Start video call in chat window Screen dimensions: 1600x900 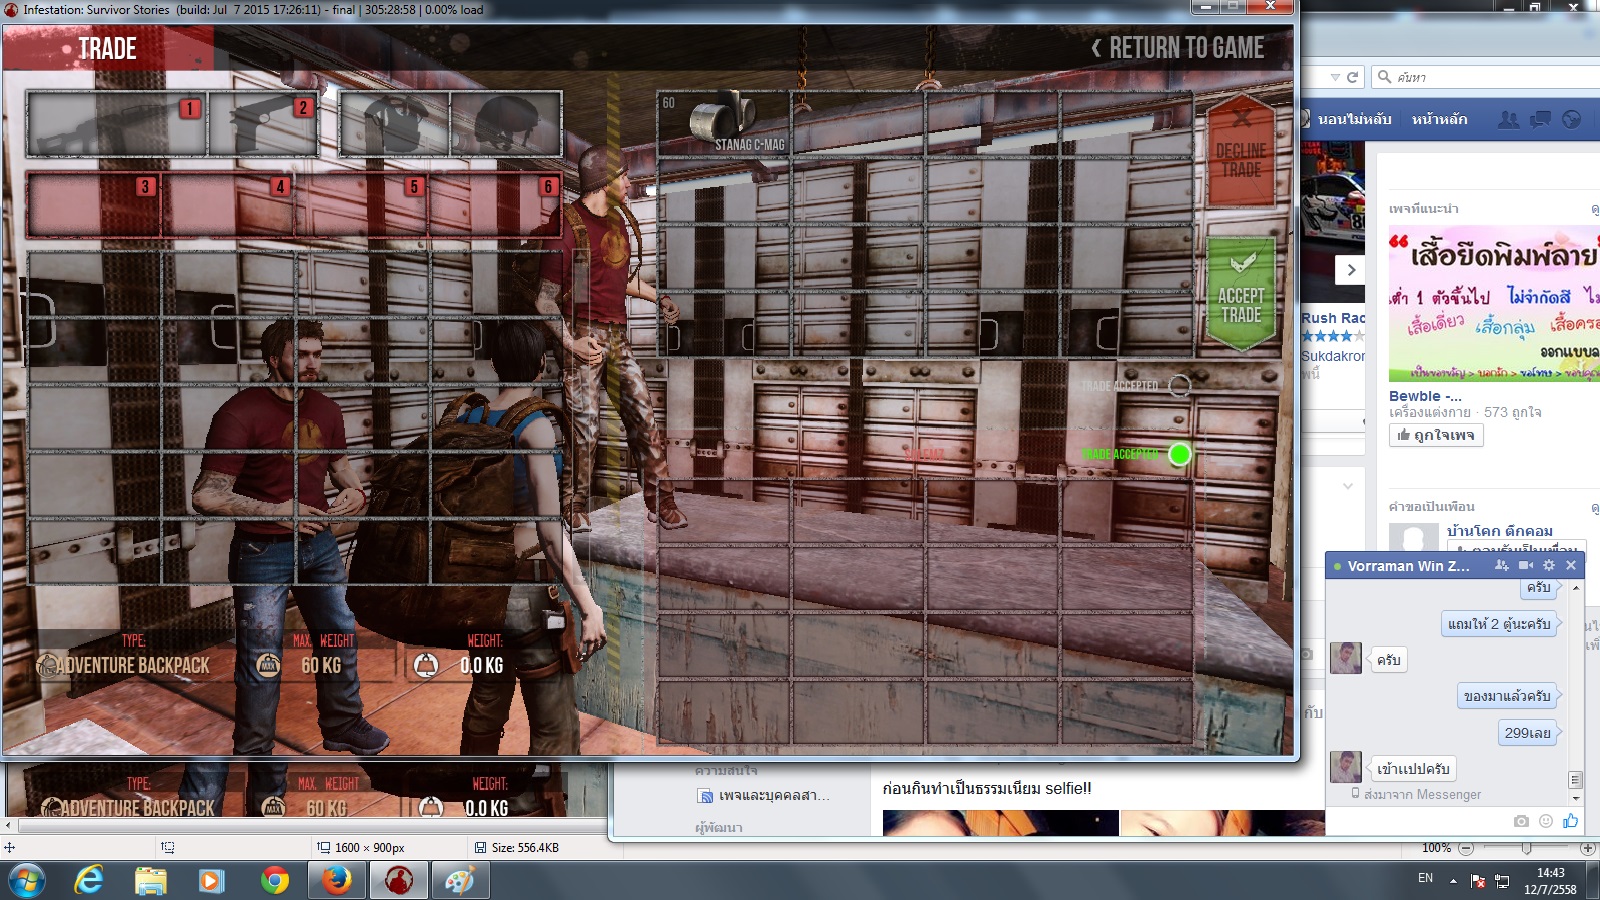1525,566
